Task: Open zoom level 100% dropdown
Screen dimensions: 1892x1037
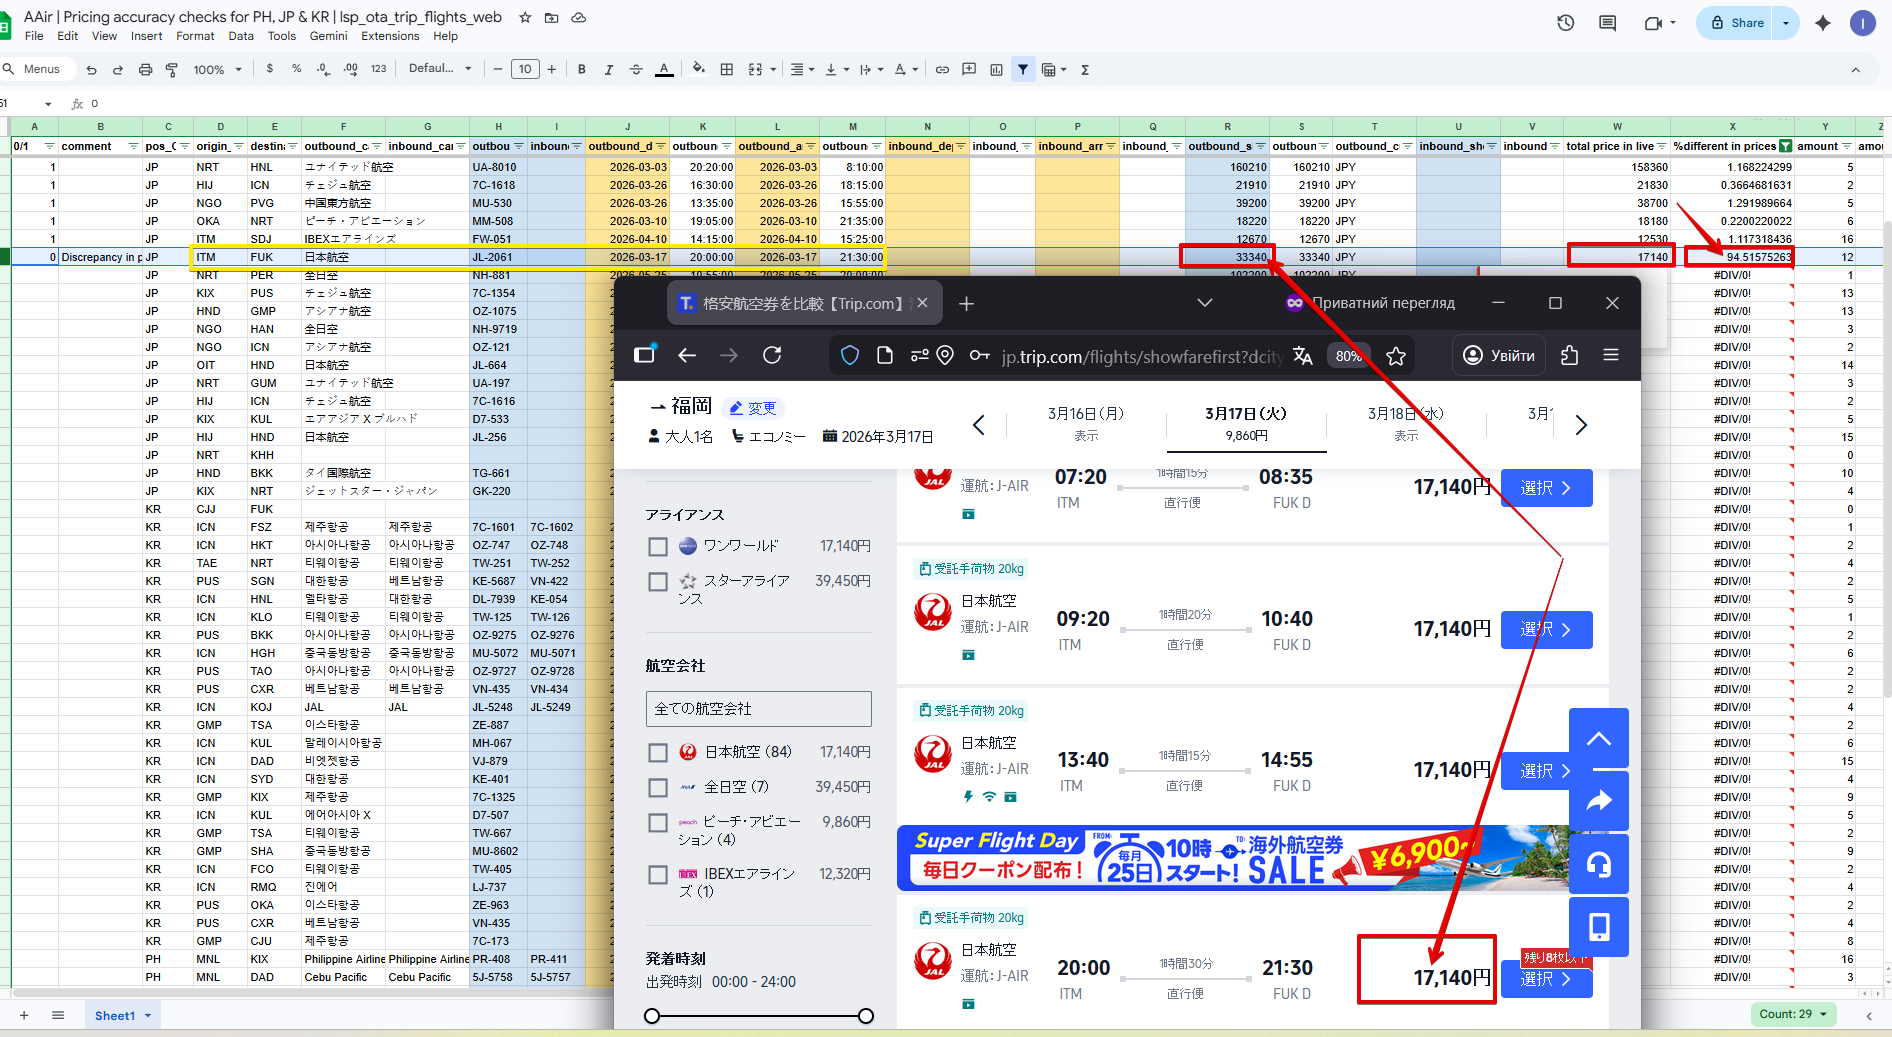Action: (217, 70)
